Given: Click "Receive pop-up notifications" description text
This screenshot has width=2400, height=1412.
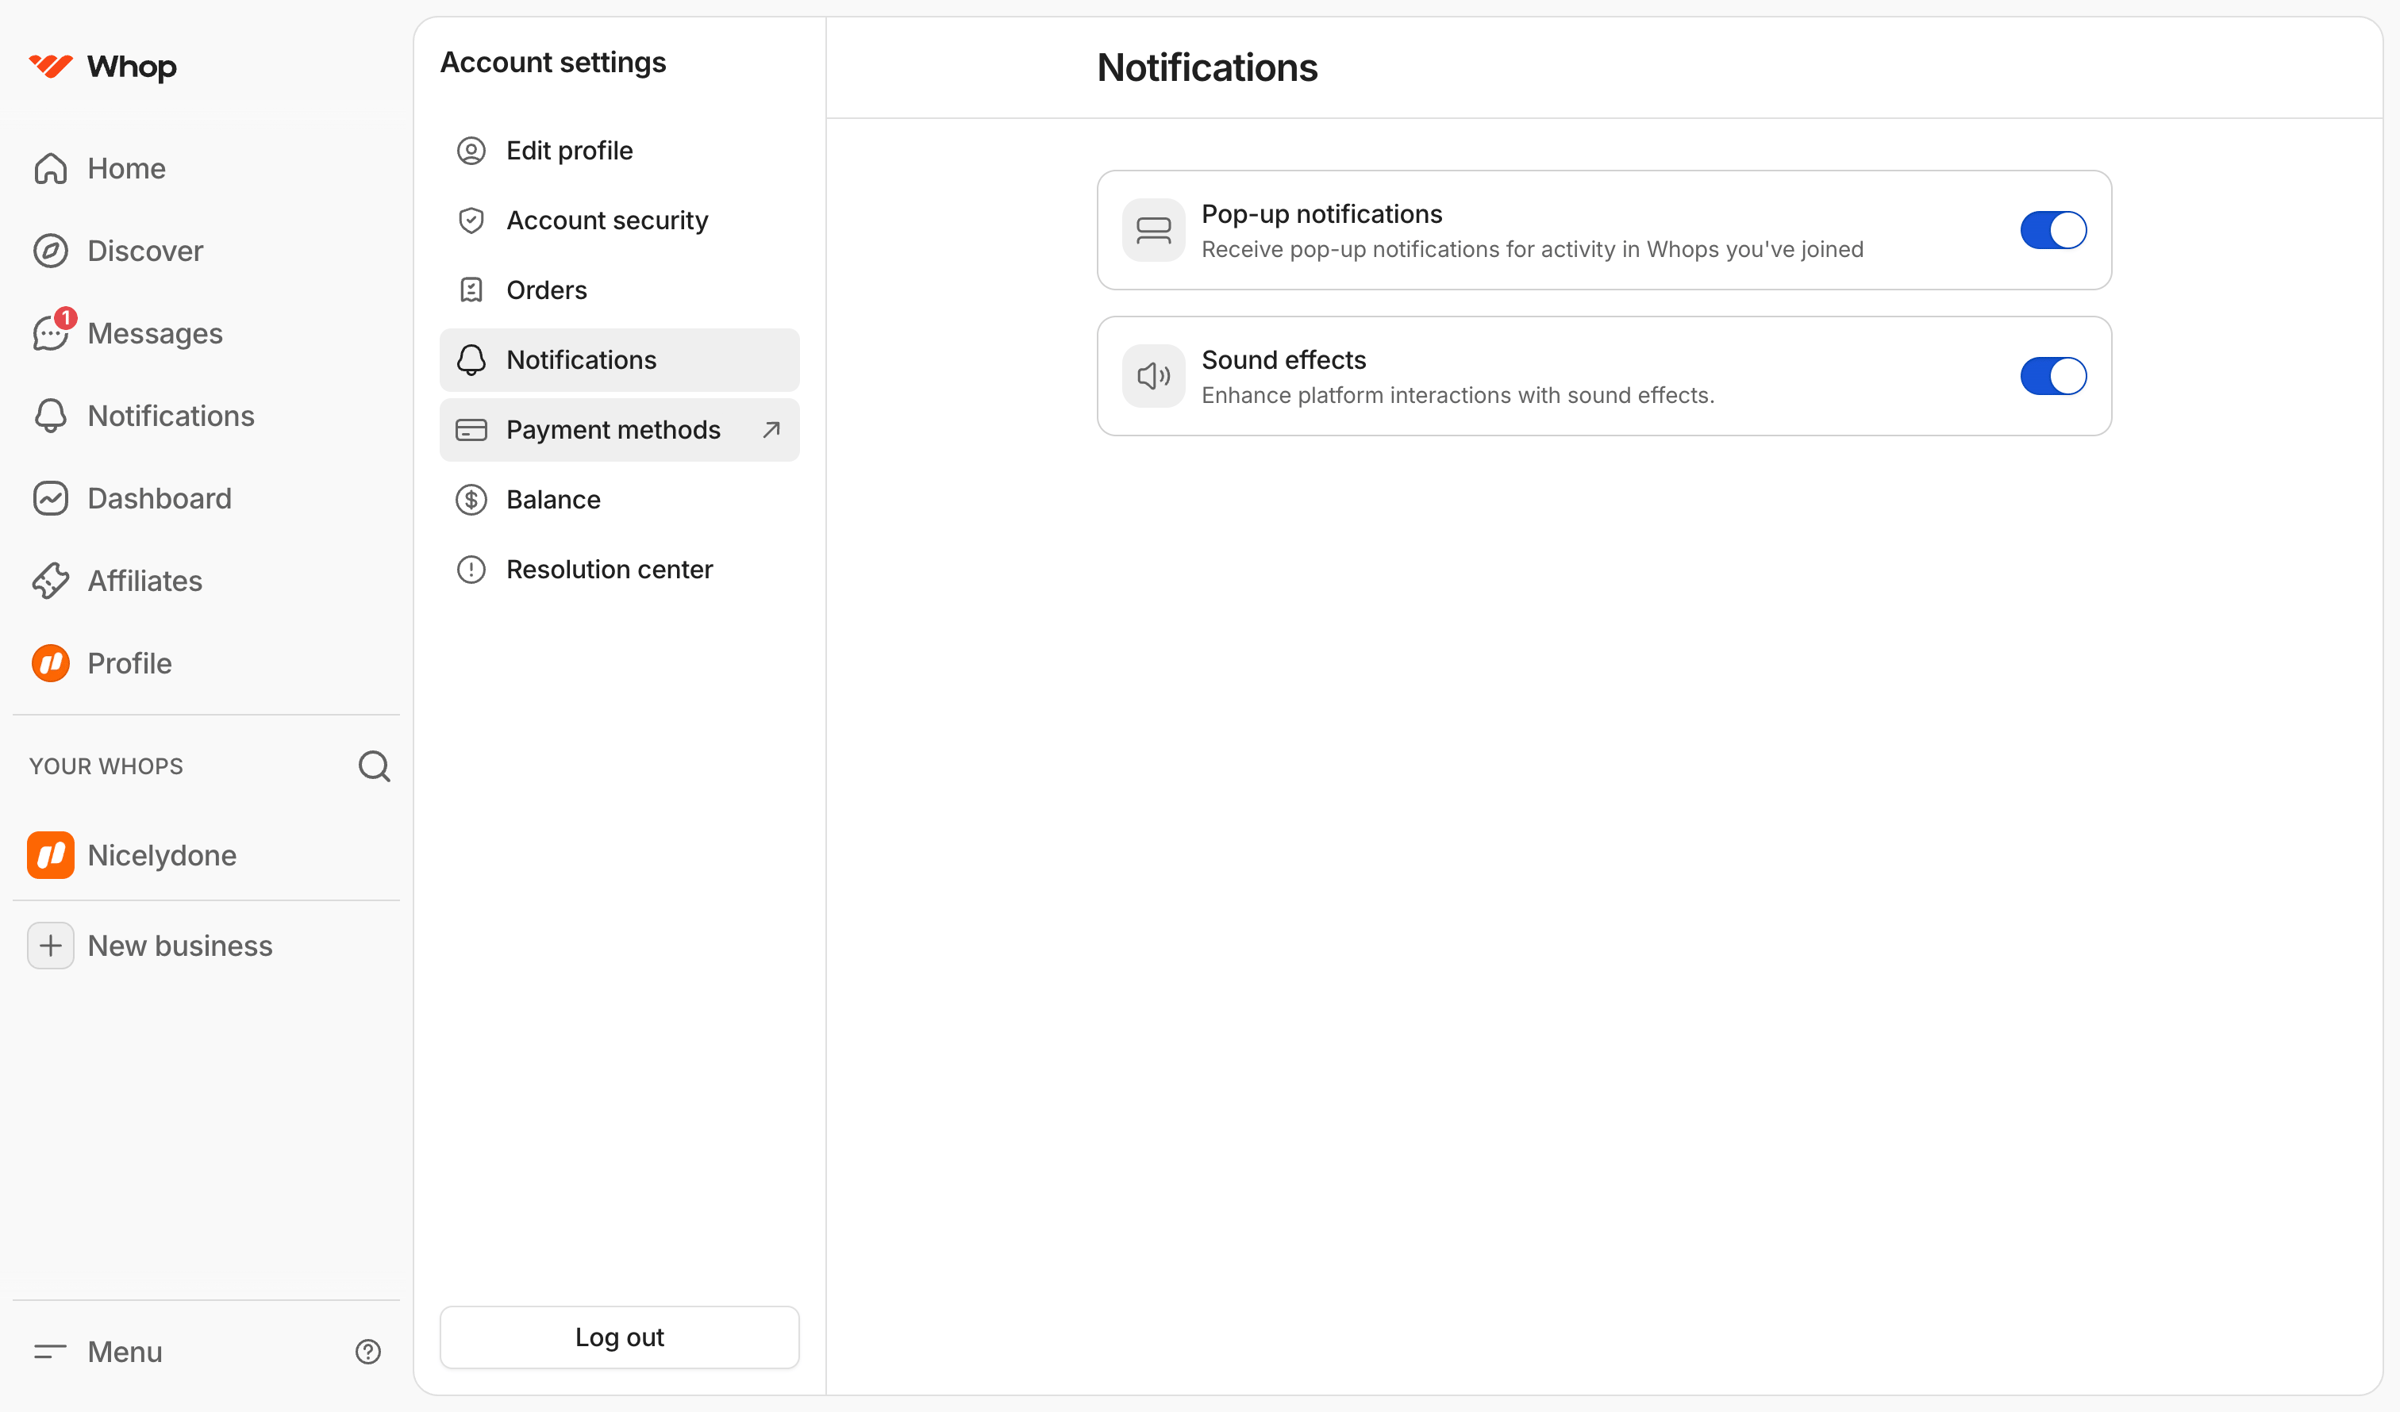Looking at the screenshot, I should pyautogui.click(x=1533, y=249).
